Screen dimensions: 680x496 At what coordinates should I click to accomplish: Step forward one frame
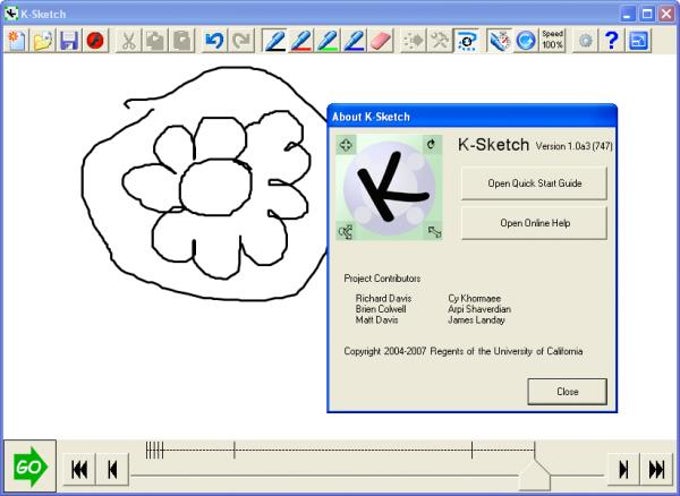pos(624,469)
